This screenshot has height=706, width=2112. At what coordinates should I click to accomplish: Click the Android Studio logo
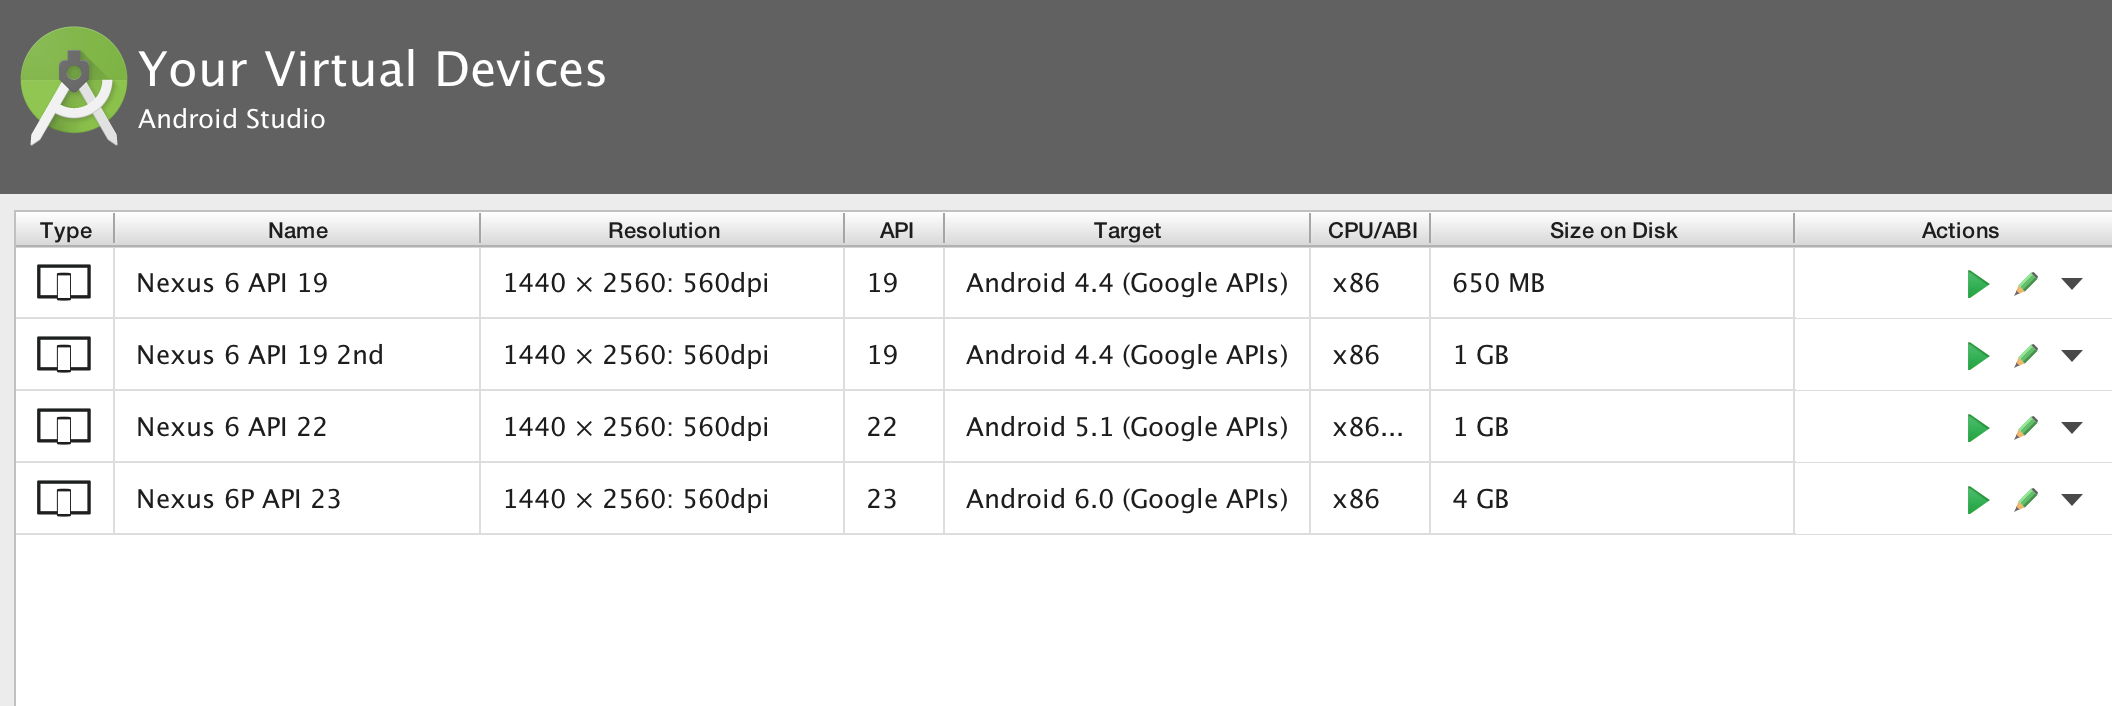tap(73, 85)
